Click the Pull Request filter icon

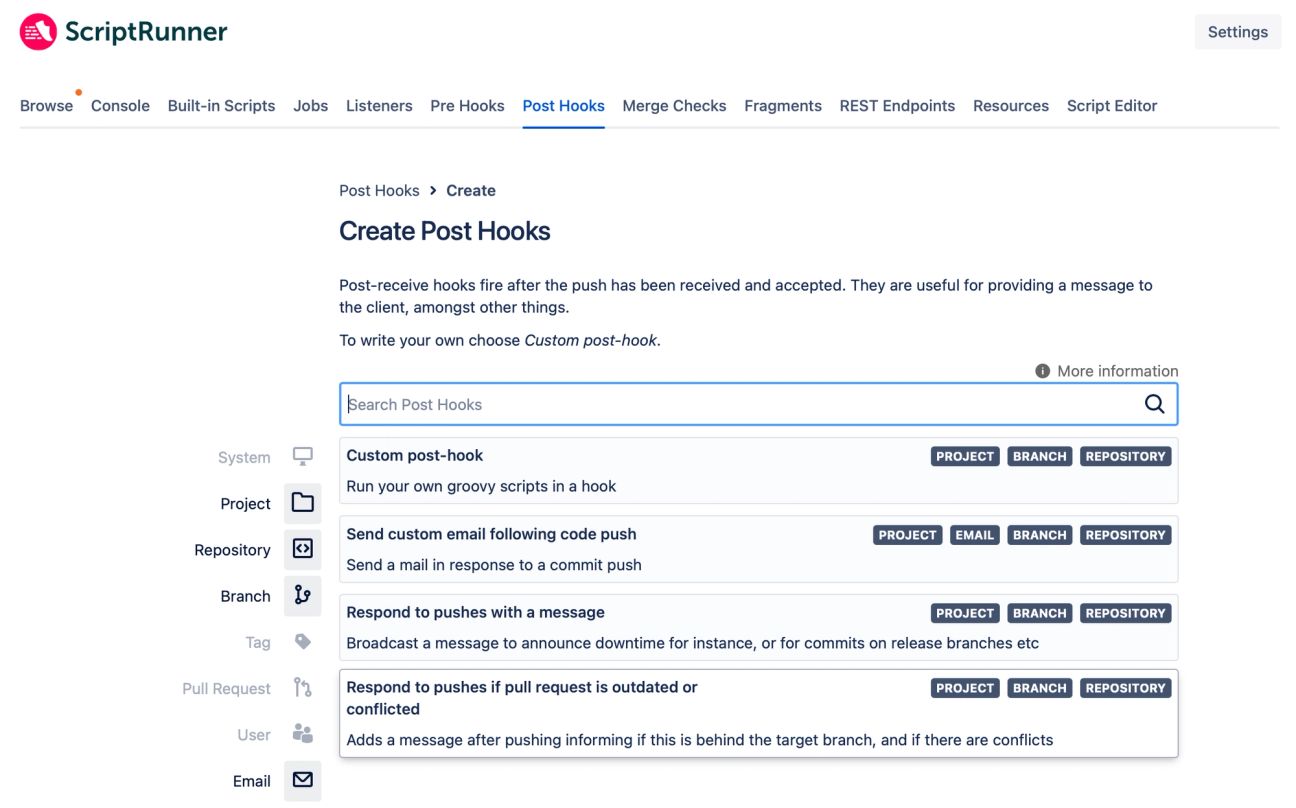(303, 688)
